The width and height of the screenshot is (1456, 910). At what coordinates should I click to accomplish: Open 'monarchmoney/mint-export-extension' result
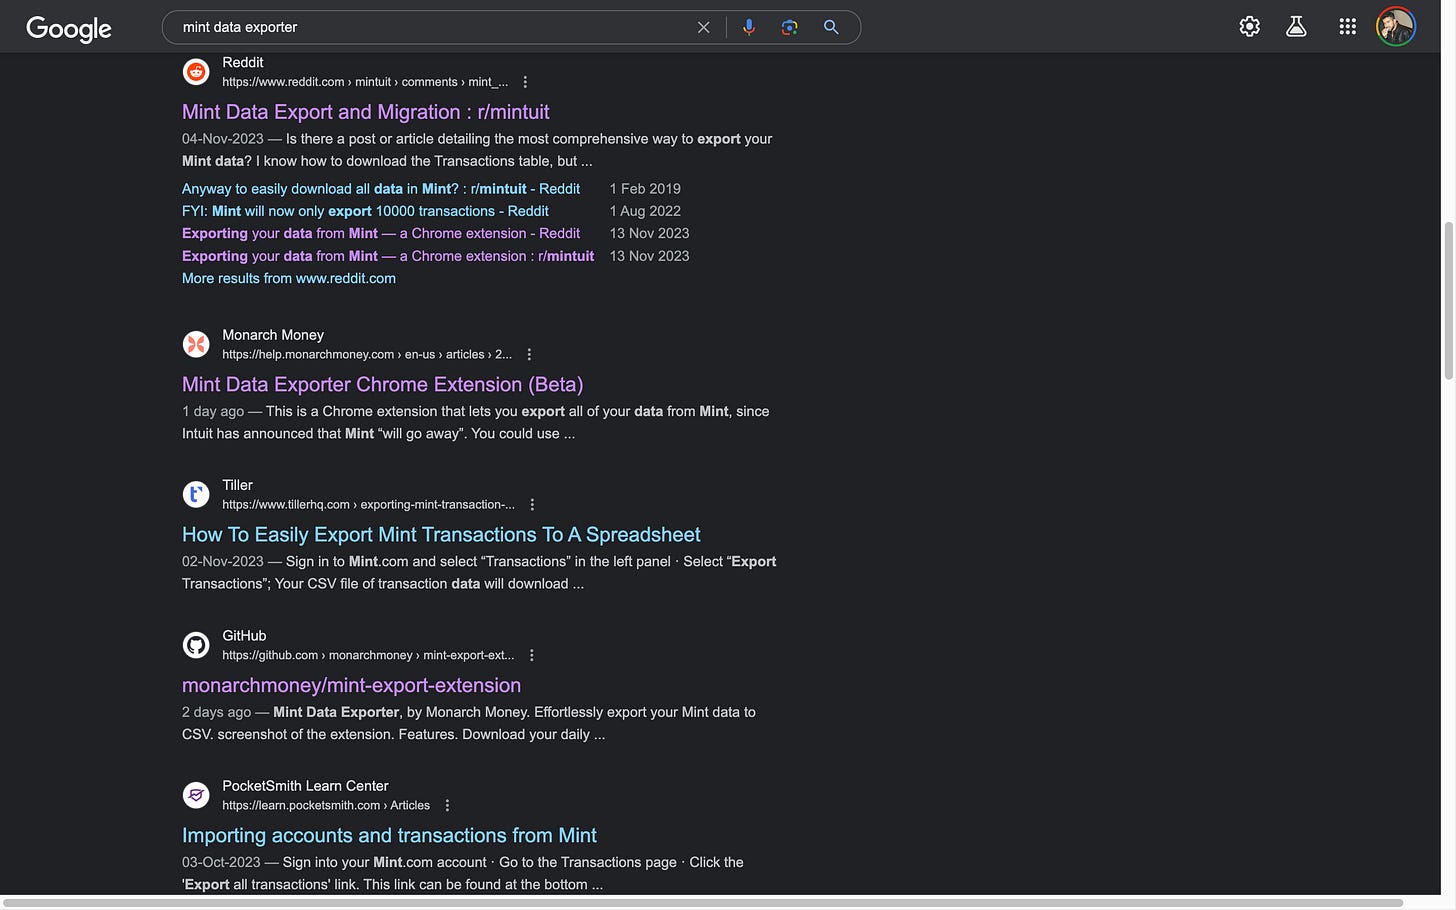click(351, 685)
